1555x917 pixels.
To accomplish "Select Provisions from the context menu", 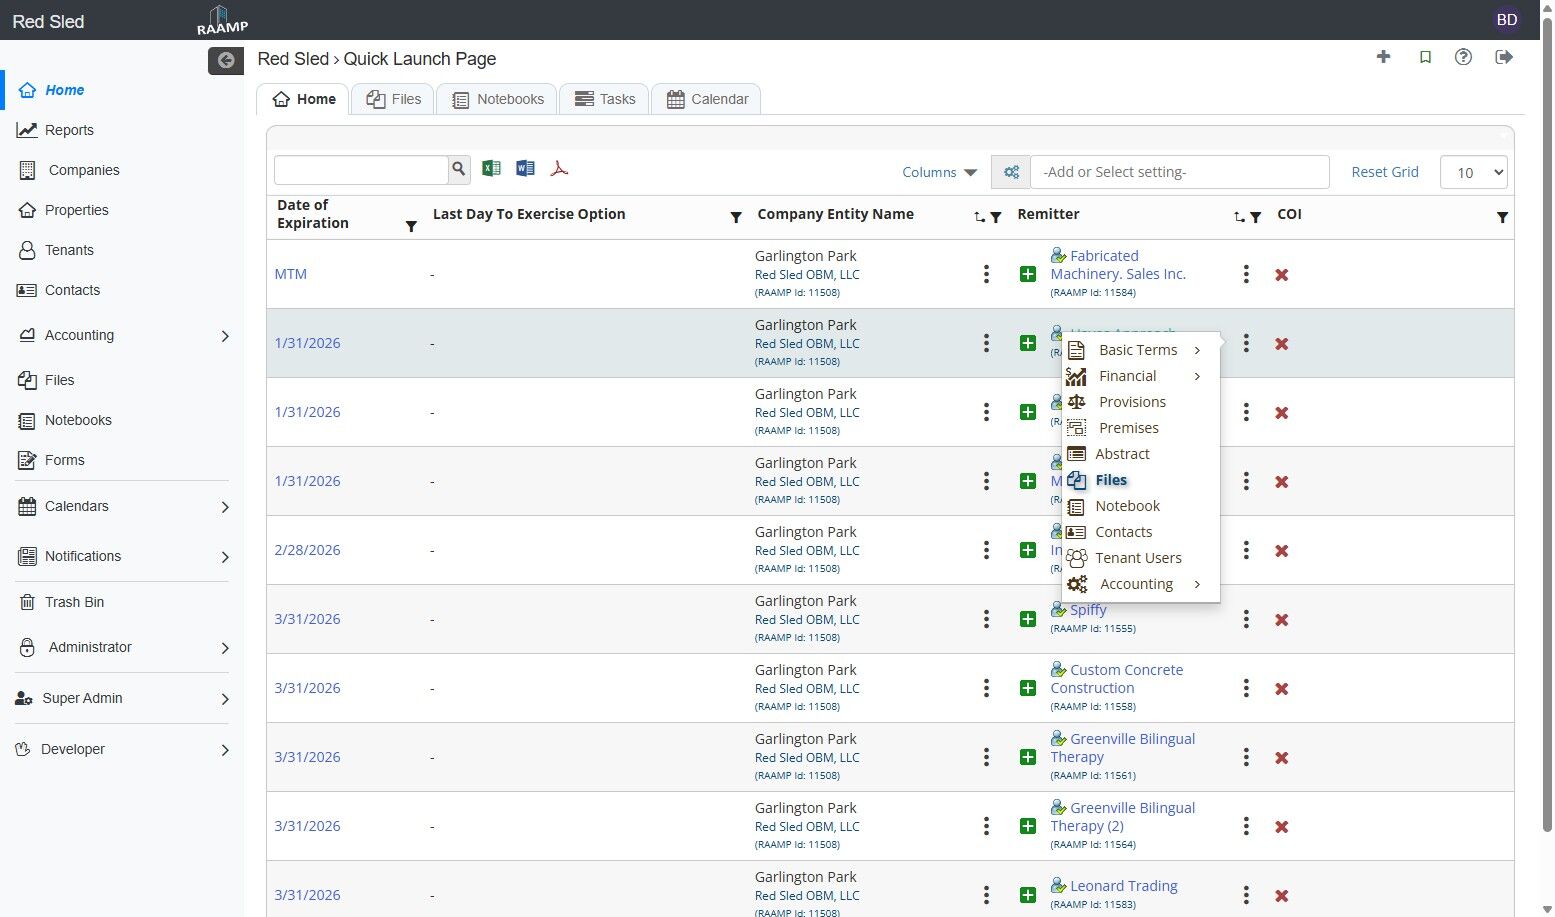I will [1132, 402].
